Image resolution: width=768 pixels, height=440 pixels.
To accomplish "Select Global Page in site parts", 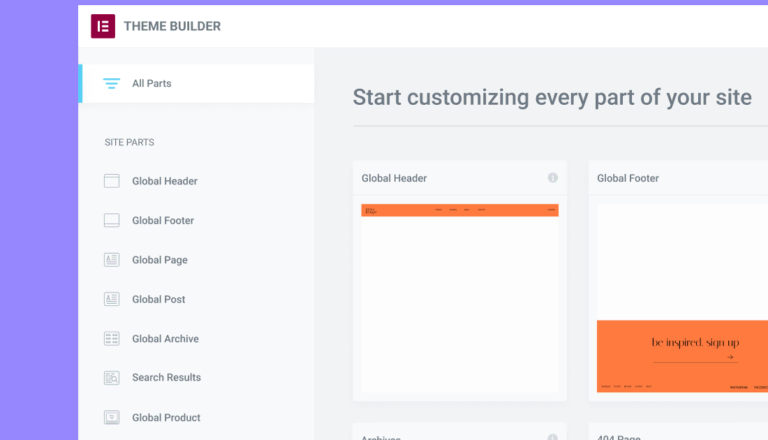I will pyautogui.click(x=160, y=260).
